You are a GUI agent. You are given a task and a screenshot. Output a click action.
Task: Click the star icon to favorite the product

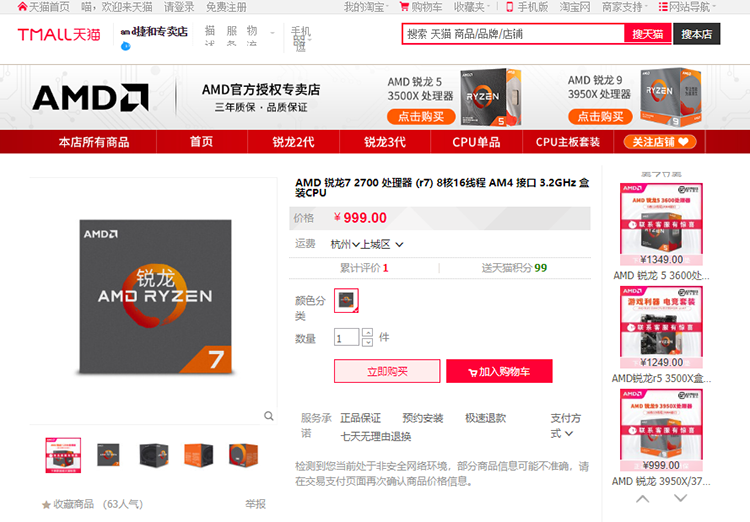46,504
